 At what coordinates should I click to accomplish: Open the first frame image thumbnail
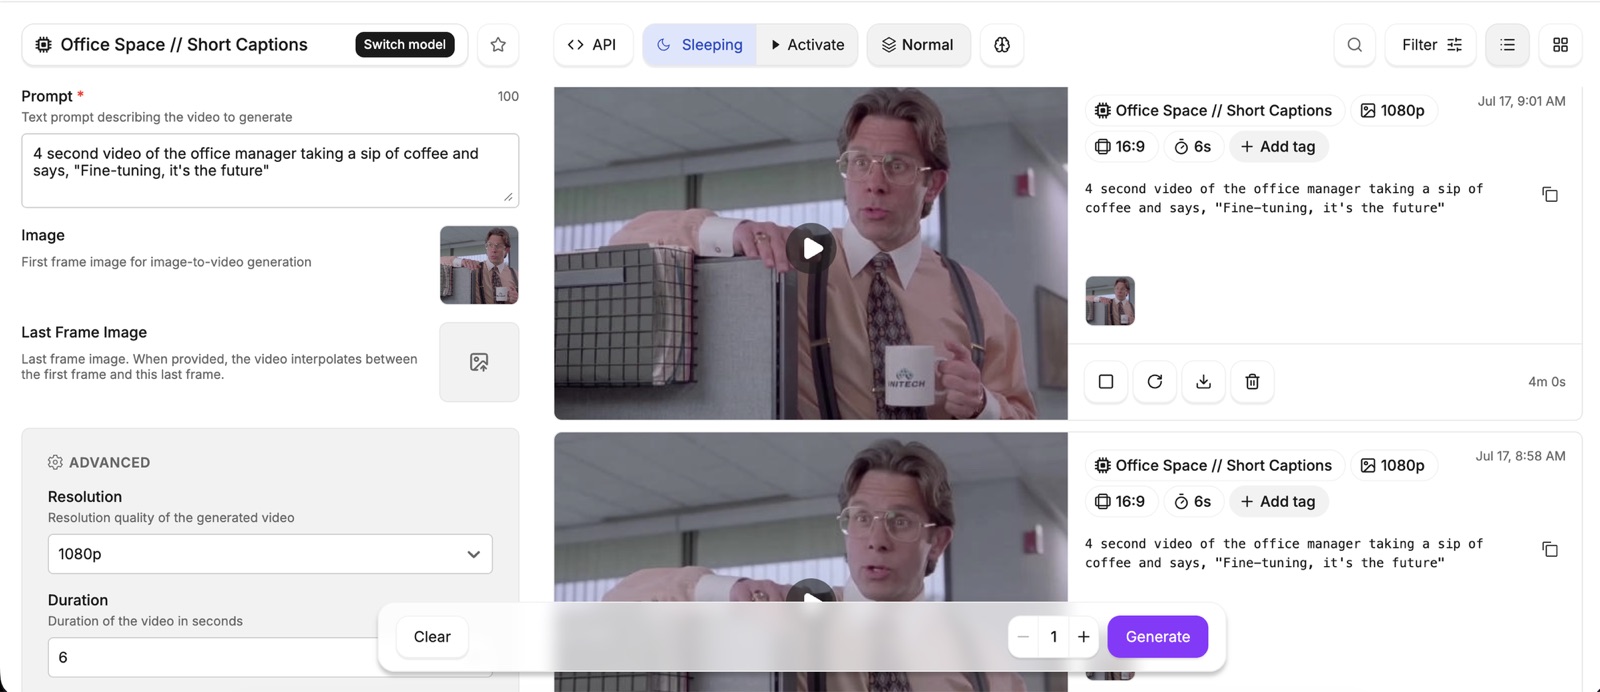(x=479, y=265)
